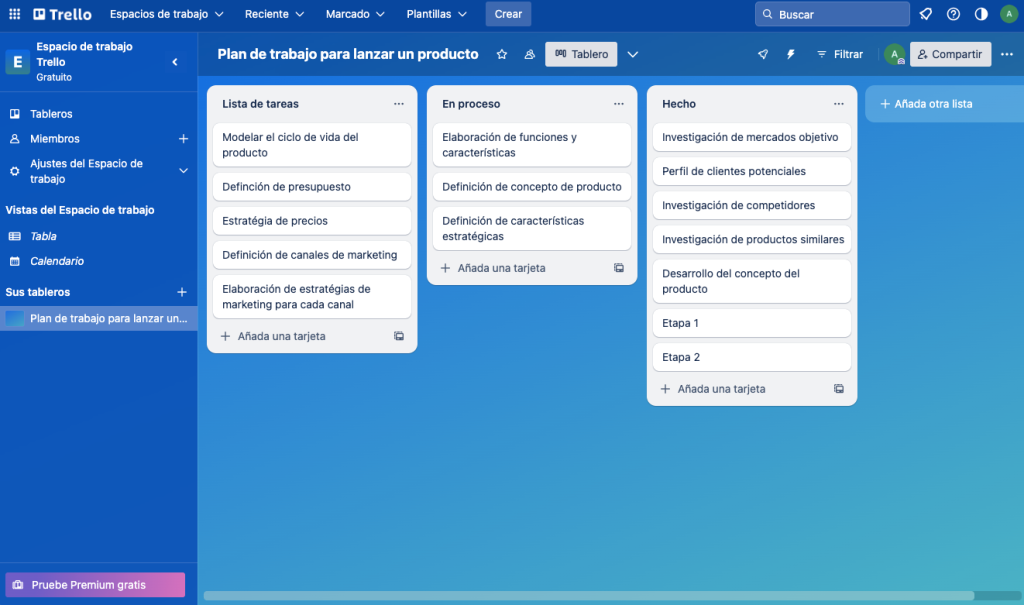Click inside the Buscar search field
Image resolution: width=1024 pixels, height=605 pixels.
[x=832, y=14]
